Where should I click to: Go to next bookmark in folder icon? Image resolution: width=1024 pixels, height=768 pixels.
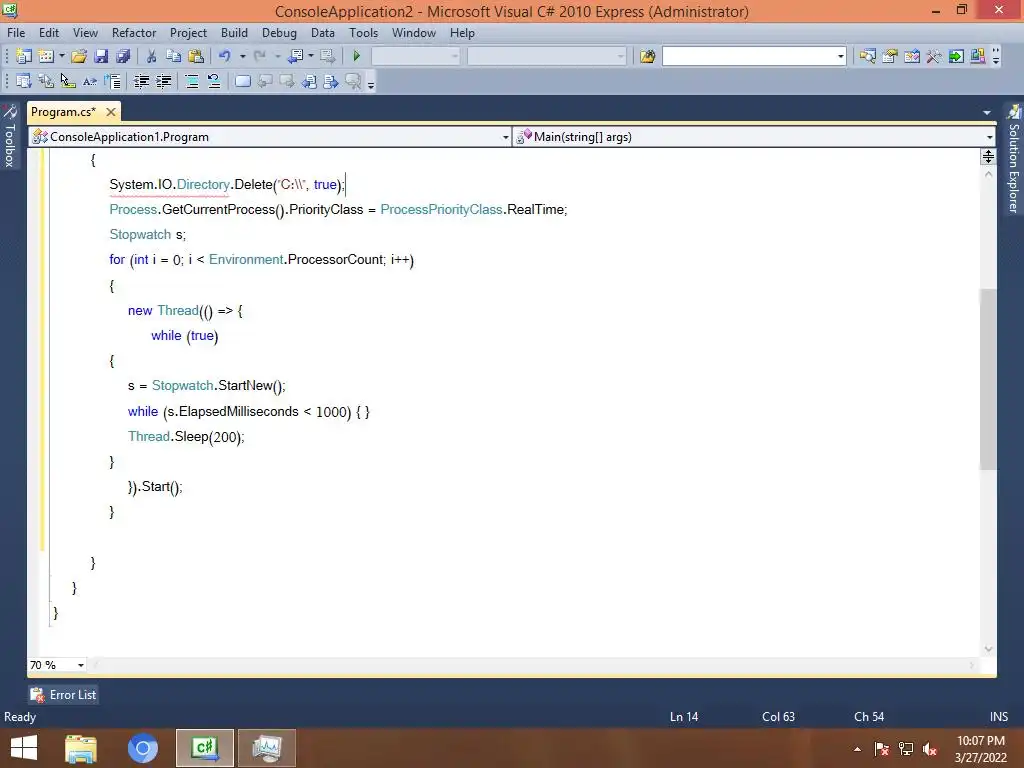pyautogui.click(x=331, y=81)
